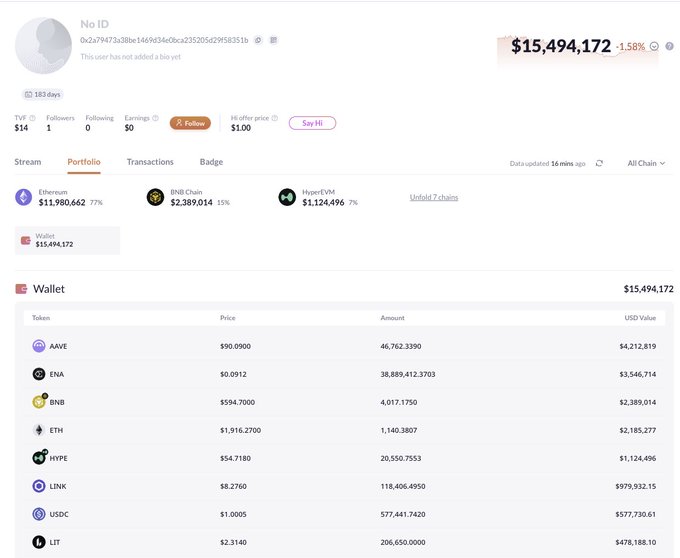Click the LIT value $478,188.10

click(x=636, y=542)
